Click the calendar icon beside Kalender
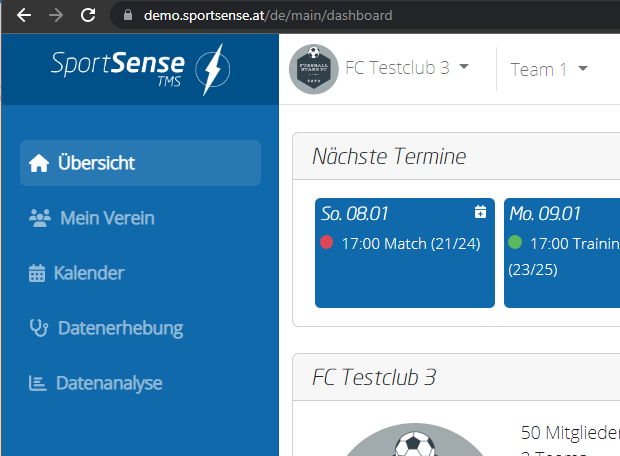Viewport: 620px width, 456px height. (37, 273)
